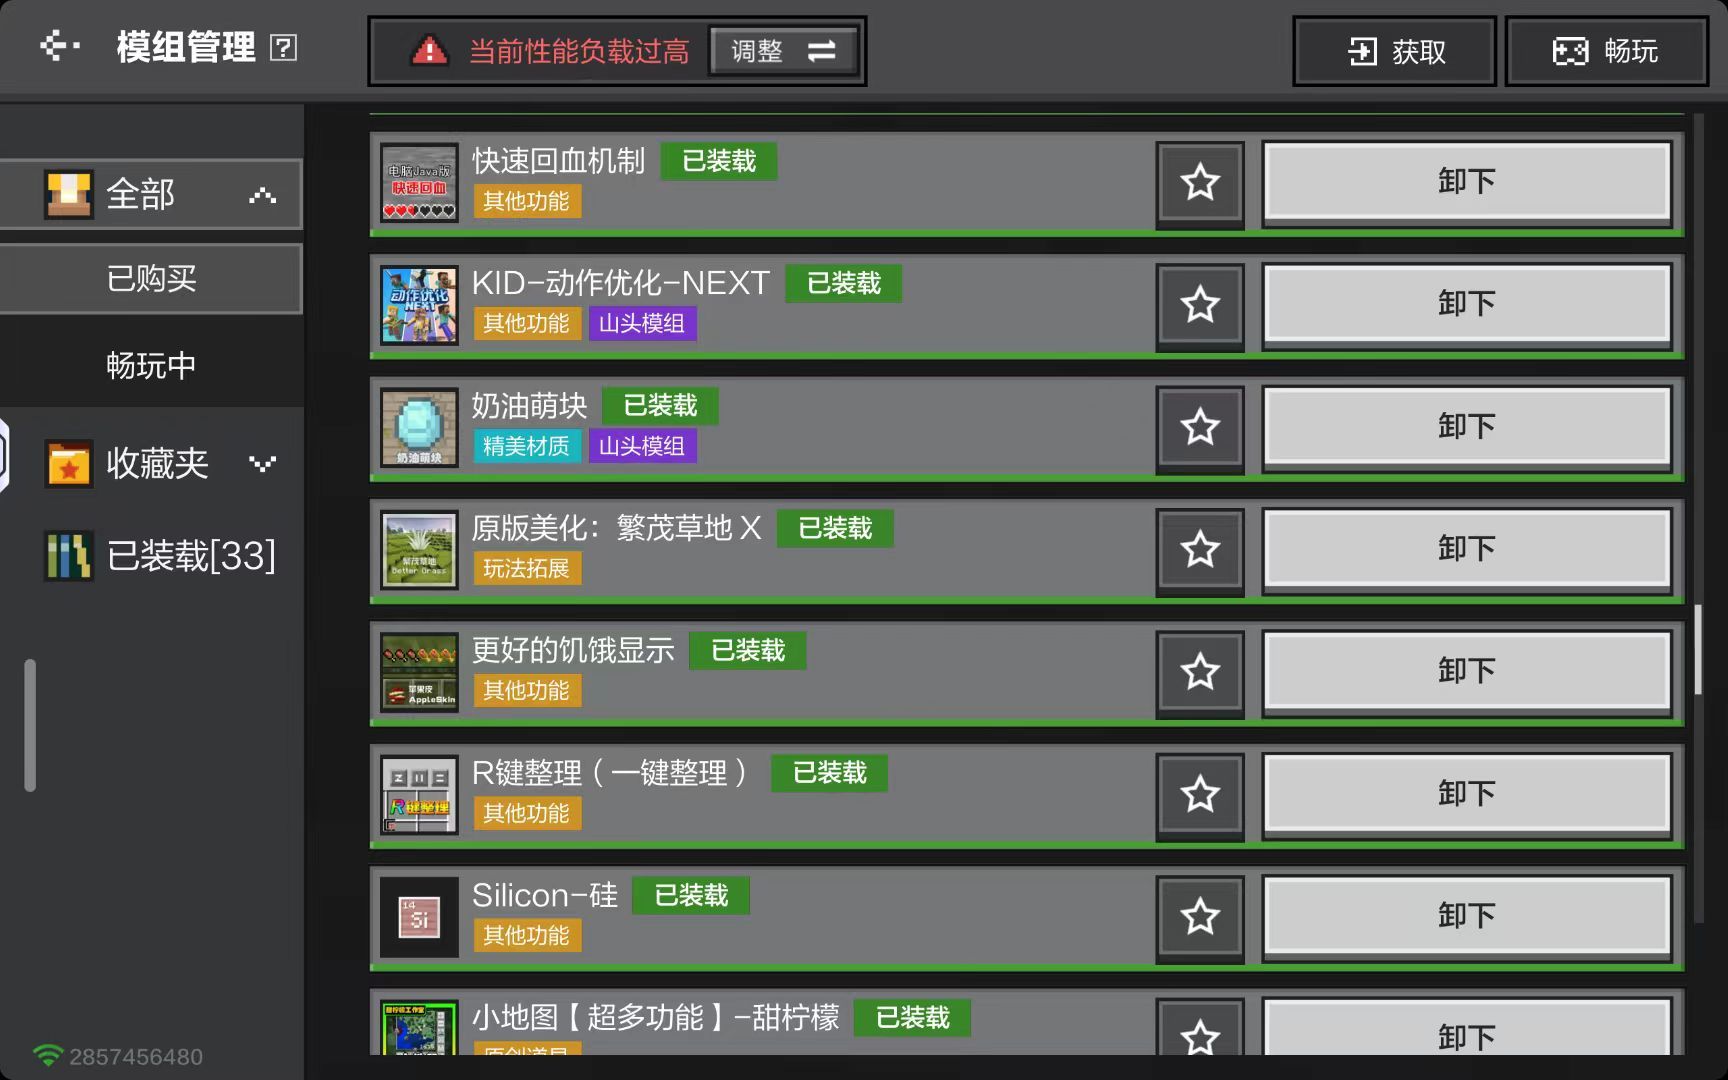Favorite the KID-动作优化-NEXT mod
Screen dimensions: 1728x1080
pos(1200,305)
